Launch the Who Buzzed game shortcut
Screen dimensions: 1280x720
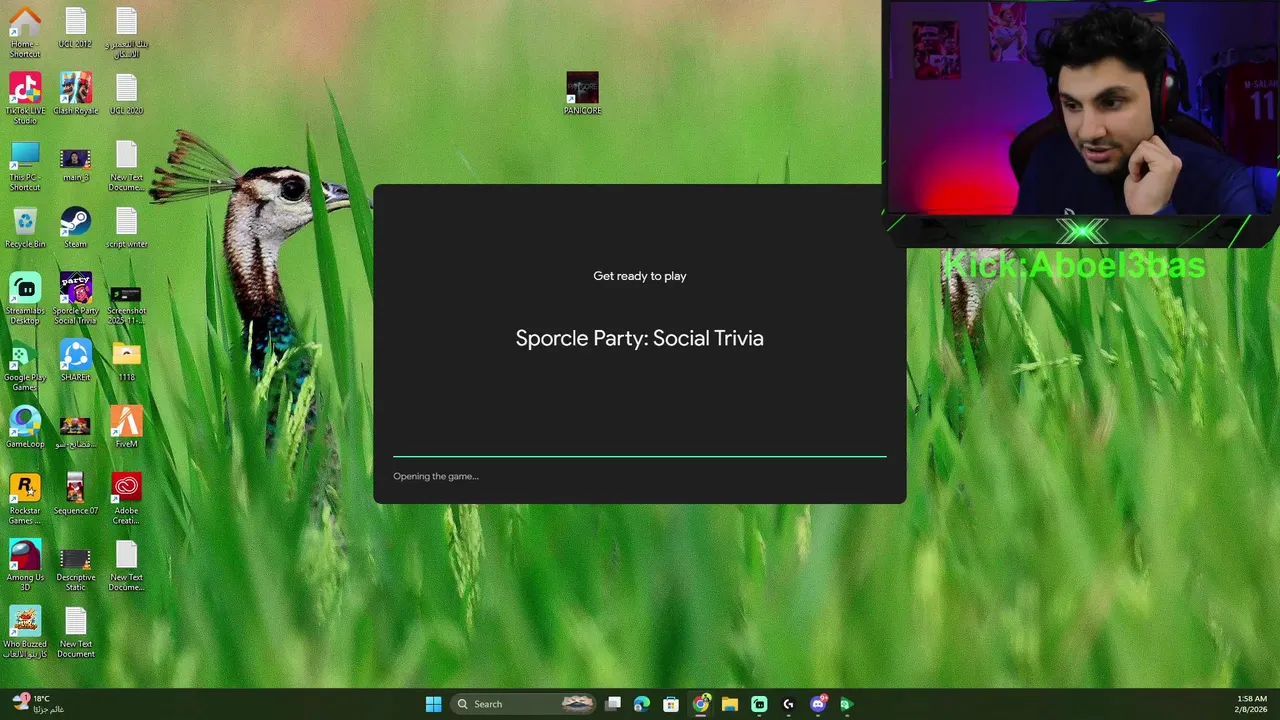25,632
